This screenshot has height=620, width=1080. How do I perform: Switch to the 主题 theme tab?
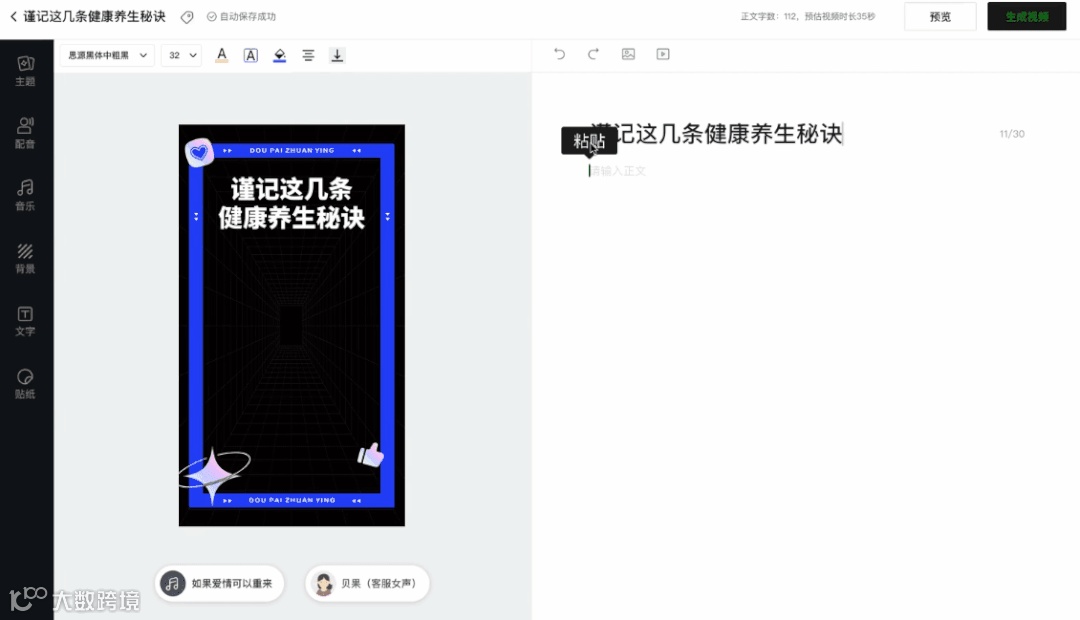point(25,70)
